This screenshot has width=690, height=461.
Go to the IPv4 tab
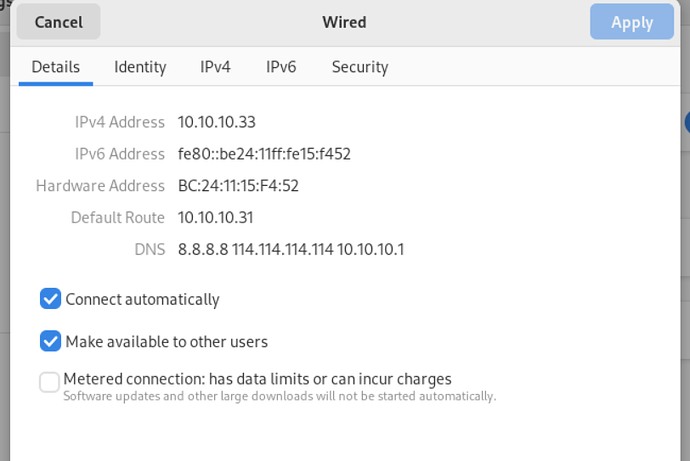tap(215, 67)
